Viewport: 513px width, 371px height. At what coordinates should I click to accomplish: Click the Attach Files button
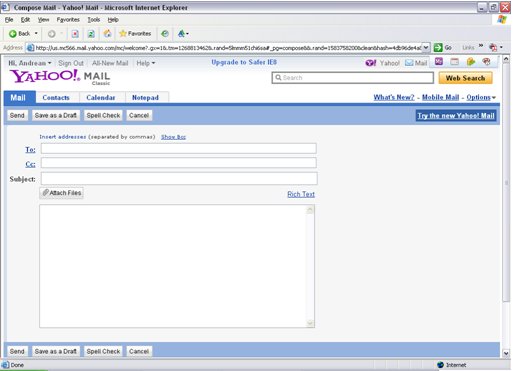pyautogui.click(x=62, y=193)
